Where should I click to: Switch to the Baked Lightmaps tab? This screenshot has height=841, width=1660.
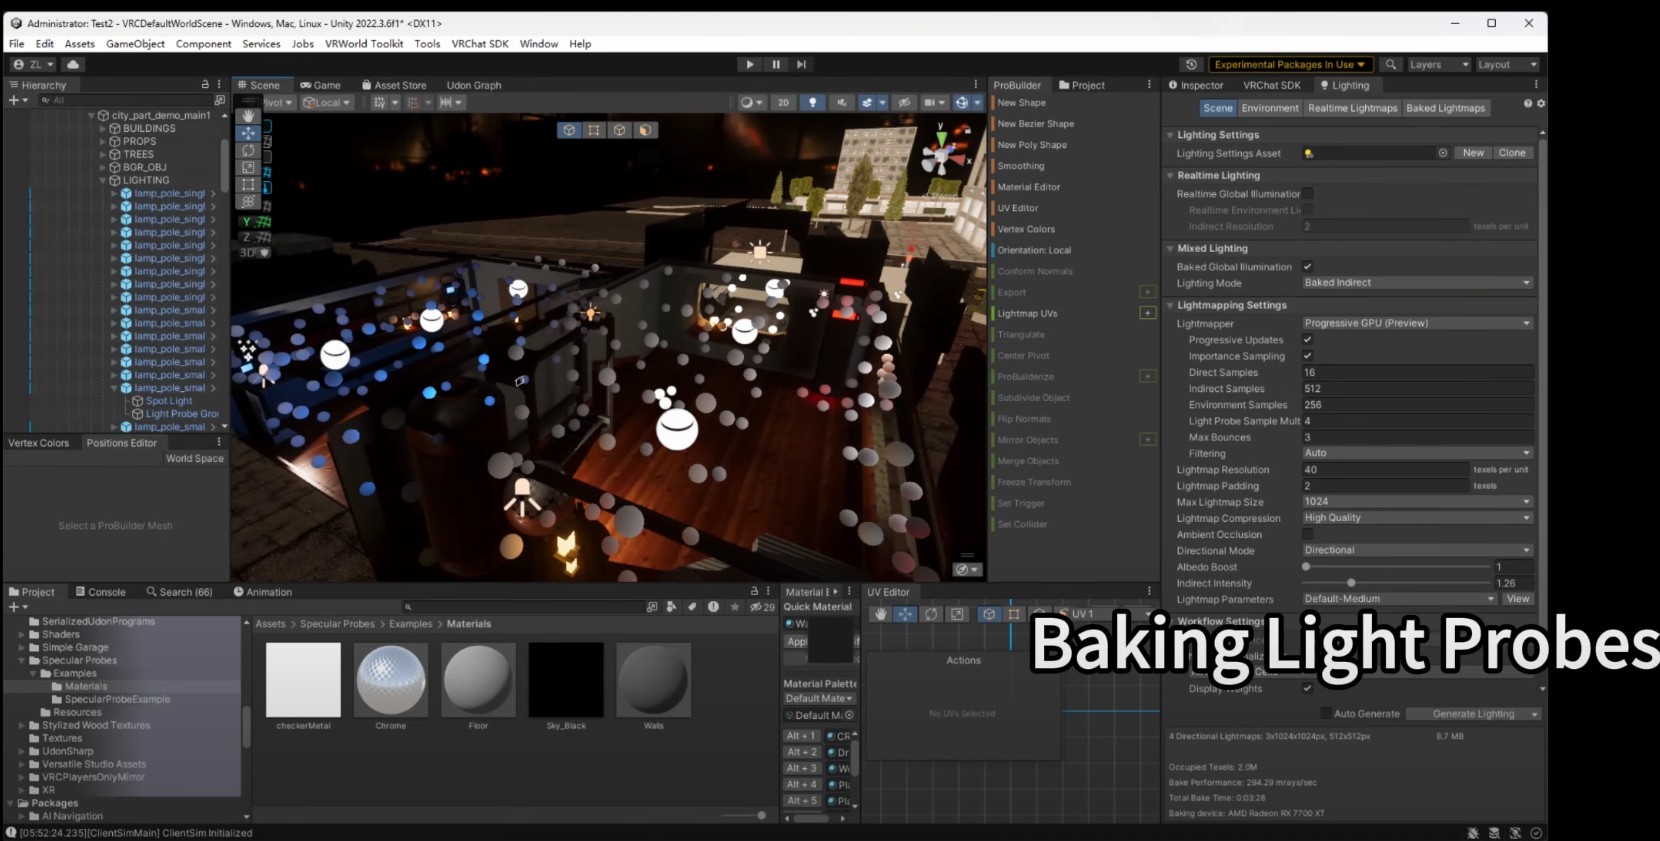tap(1445, 108)
